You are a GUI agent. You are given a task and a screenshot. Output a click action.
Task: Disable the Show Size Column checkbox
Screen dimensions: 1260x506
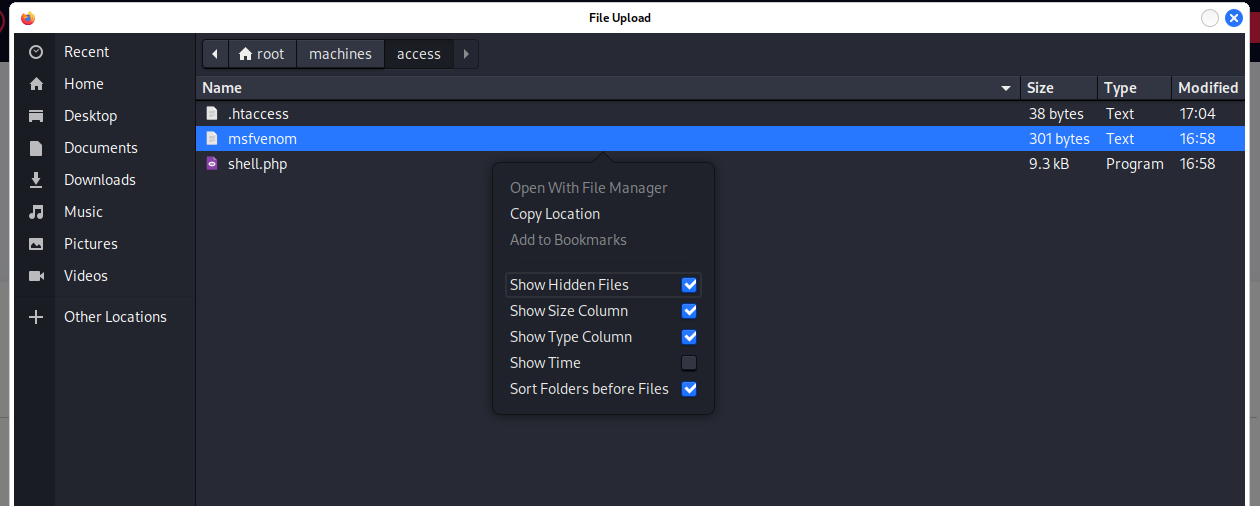[689, 311]
